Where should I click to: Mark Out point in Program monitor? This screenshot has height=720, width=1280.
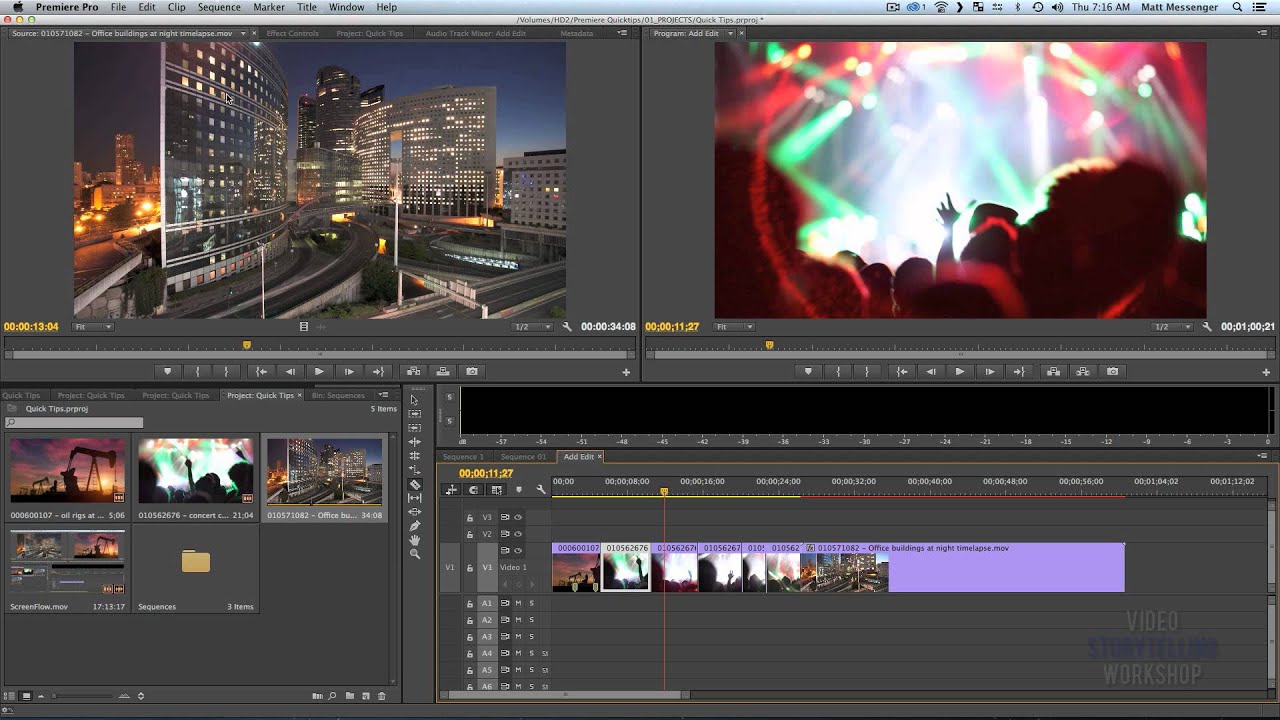click(x=866, y=371)
